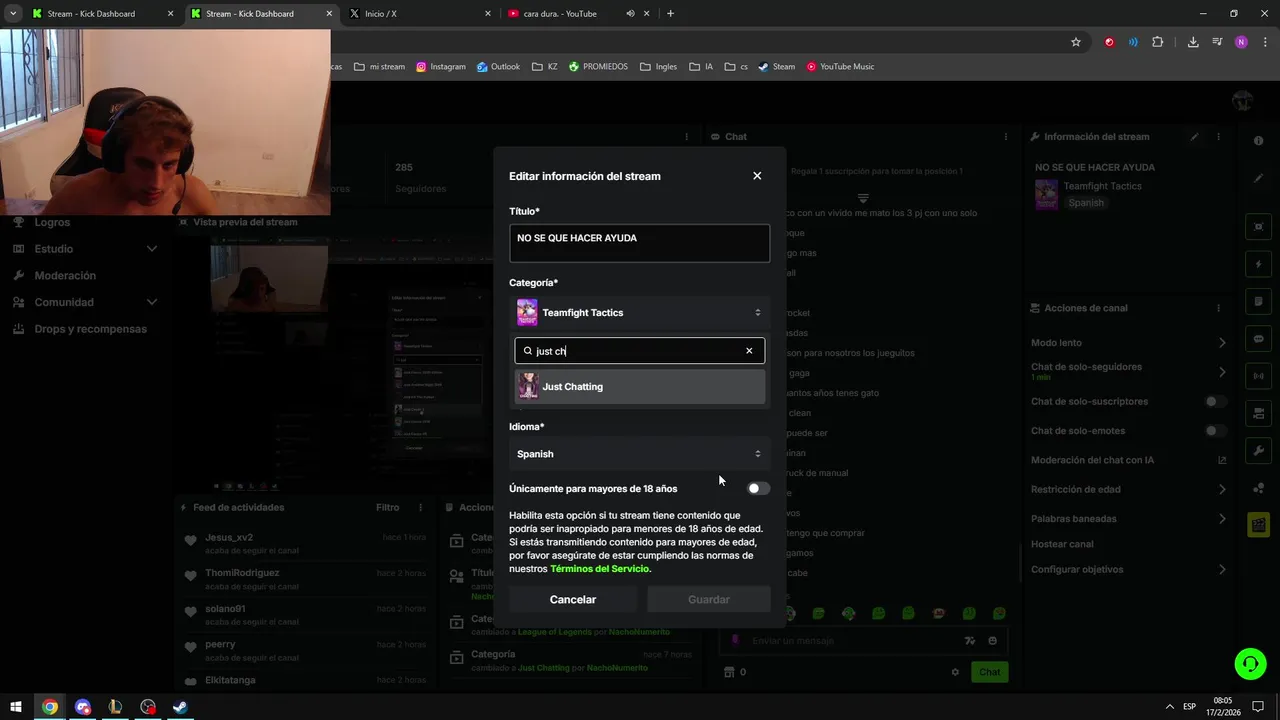Open Chrome extensions puzzle icon
The height and width of the screenshot is (720, 1280).
coord(1157,42)
